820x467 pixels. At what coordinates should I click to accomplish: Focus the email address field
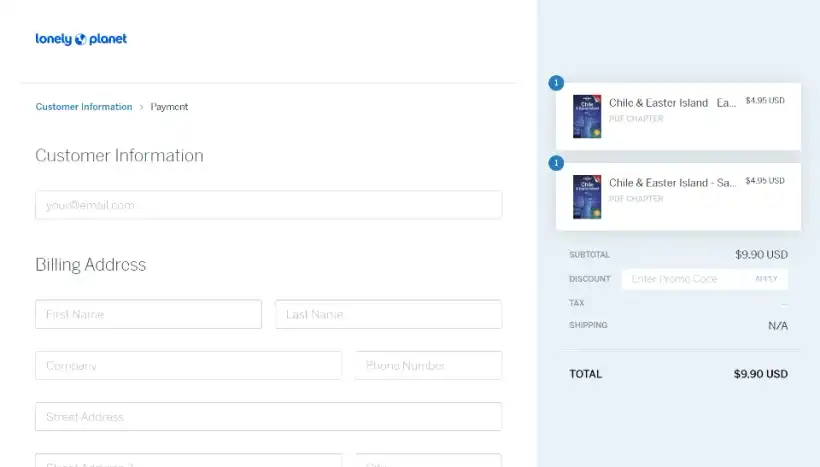268,205
